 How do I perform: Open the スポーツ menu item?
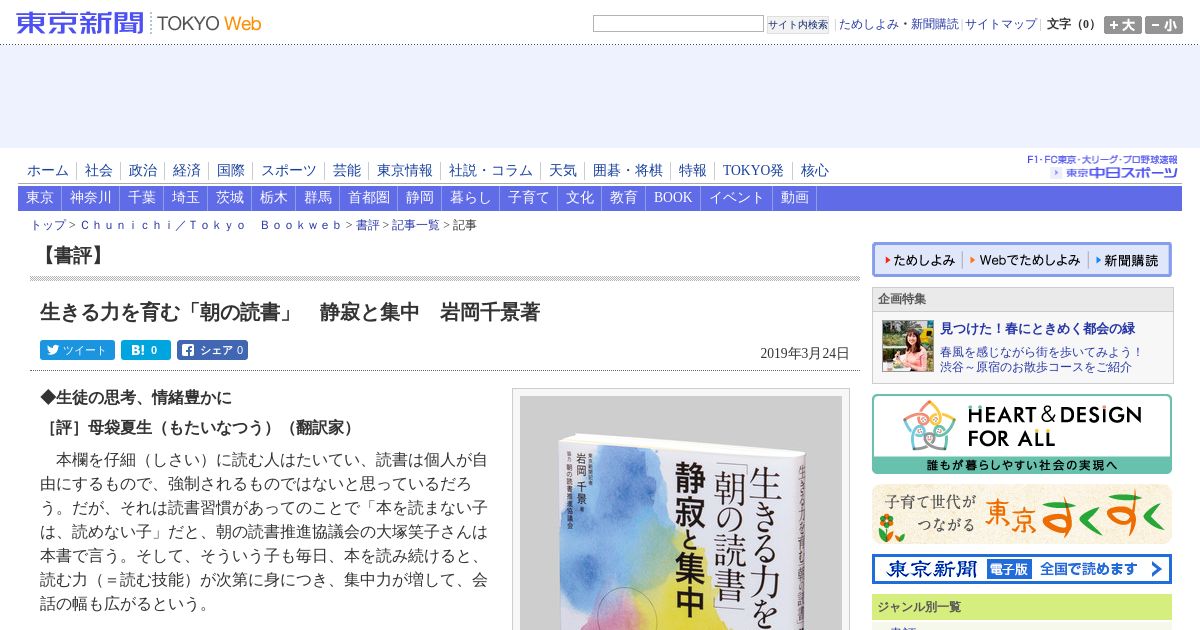tap(289, 170)
